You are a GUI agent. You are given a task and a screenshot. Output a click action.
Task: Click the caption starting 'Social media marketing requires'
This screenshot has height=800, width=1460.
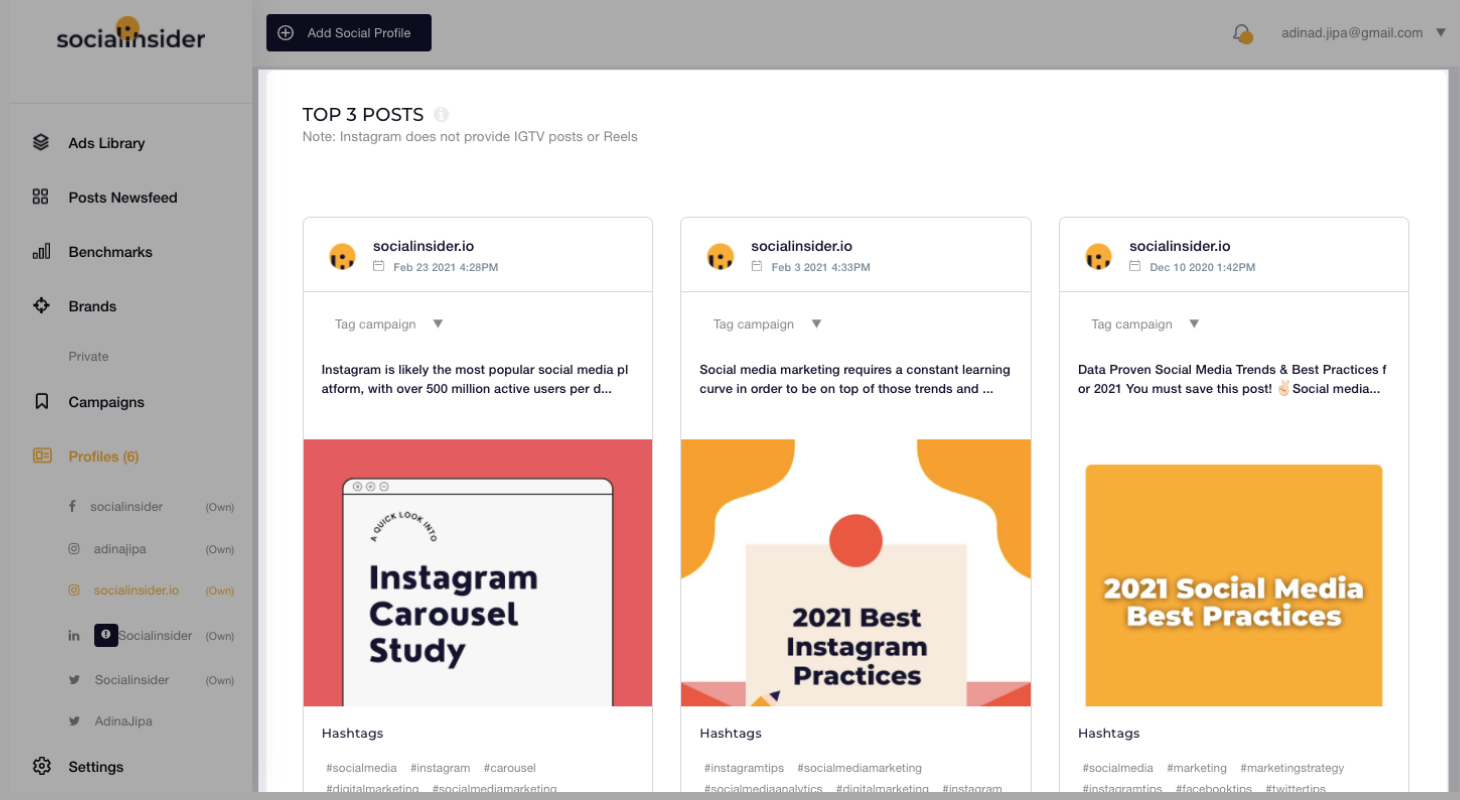coord(855,379)
